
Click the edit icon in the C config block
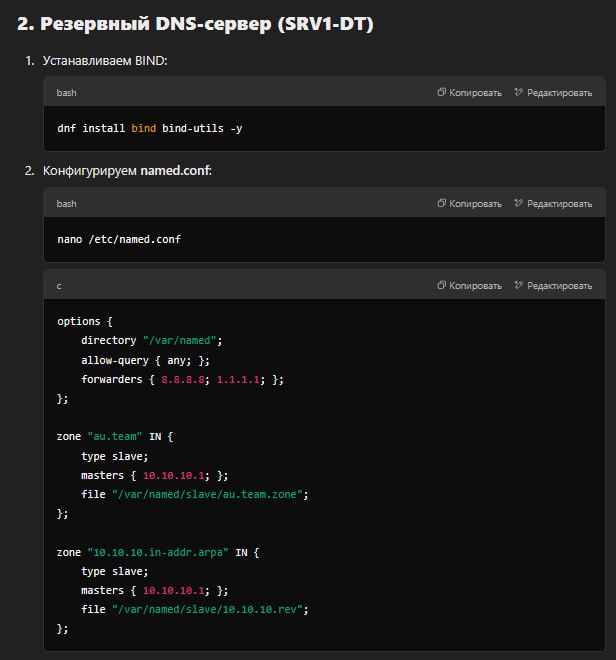(x=518, y=285)
